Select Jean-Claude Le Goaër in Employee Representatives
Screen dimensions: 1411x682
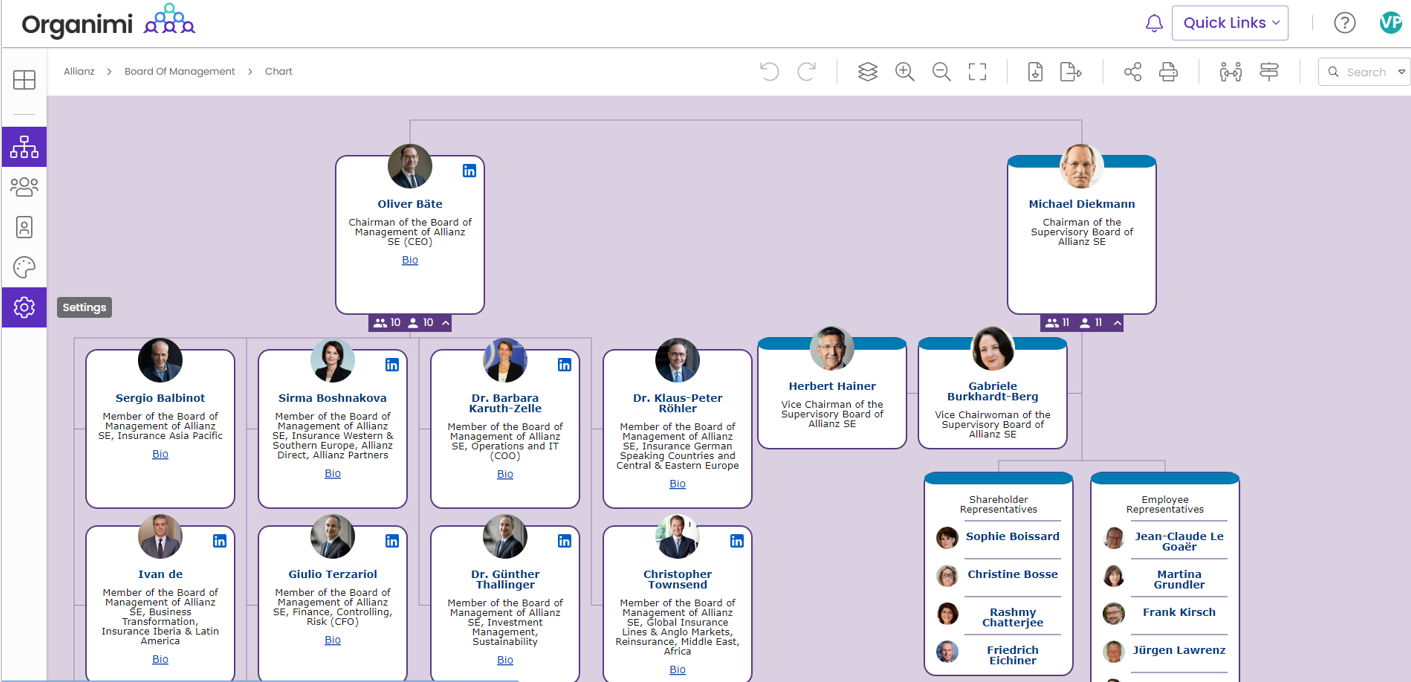click(1179, 541)
